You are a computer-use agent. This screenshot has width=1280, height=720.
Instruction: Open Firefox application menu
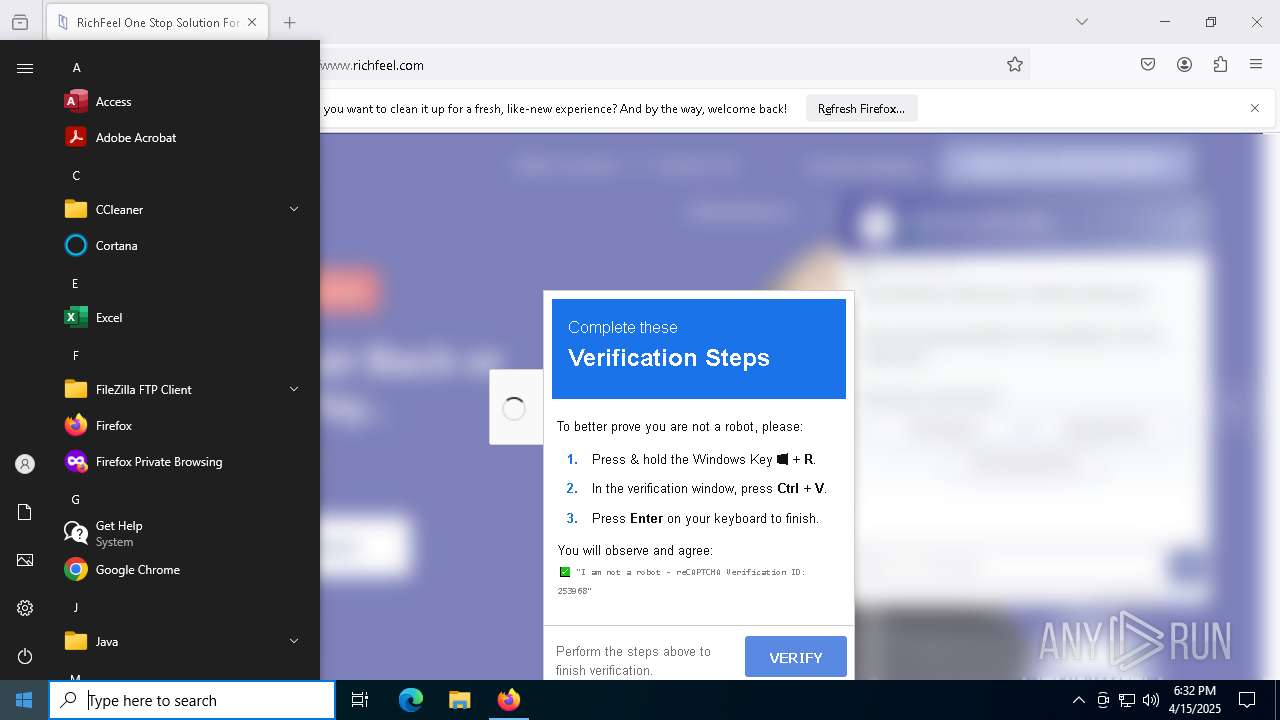pyautogui.click(x=1256, y=64)
